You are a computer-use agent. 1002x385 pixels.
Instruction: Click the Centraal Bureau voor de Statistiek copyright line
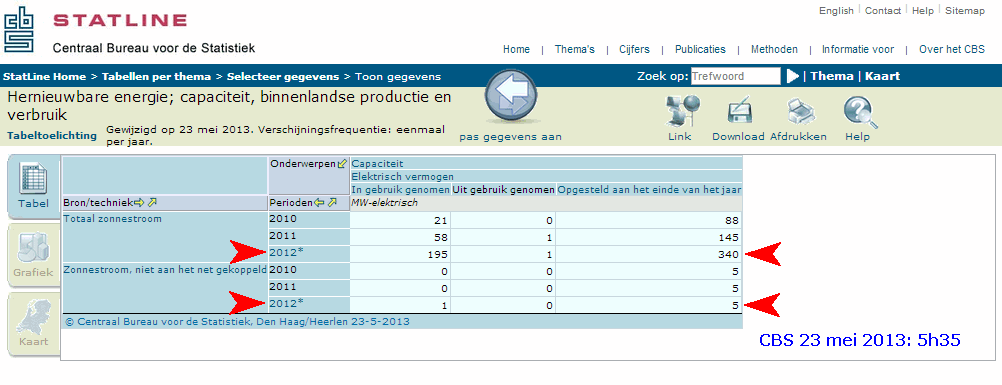[x=237, y=322]
